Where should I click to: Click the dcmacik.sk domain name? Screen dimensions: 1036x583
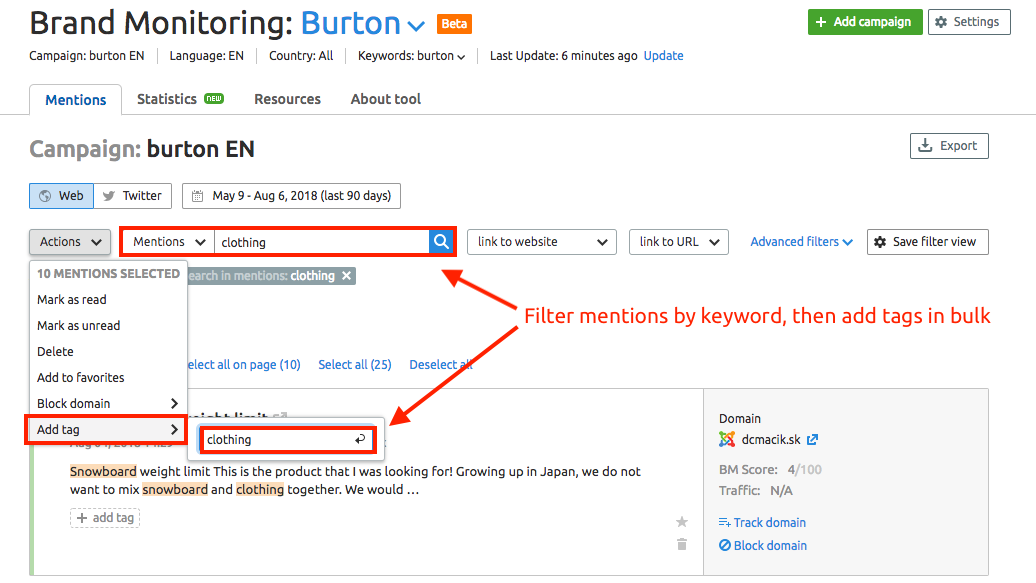pyautogui.click(x=771, y=440)
